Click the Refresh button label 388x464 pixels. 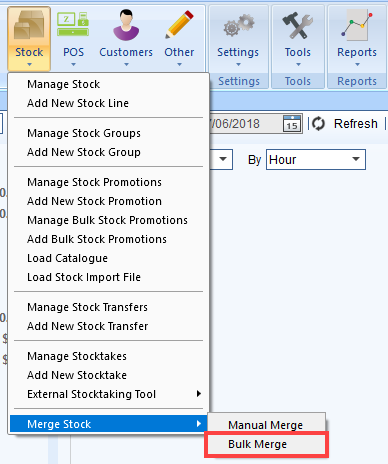coord(356,124)
